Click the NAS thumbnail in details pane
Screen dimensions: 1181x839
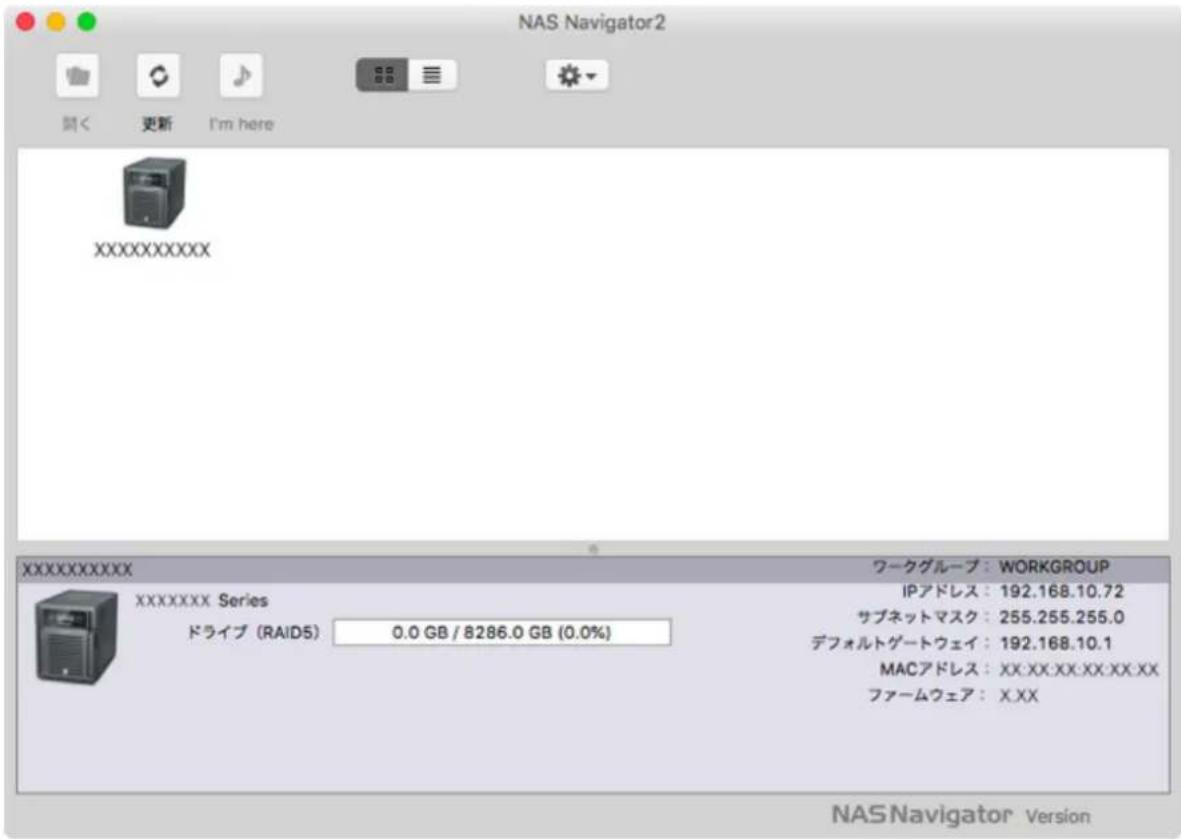click(76, 637)
